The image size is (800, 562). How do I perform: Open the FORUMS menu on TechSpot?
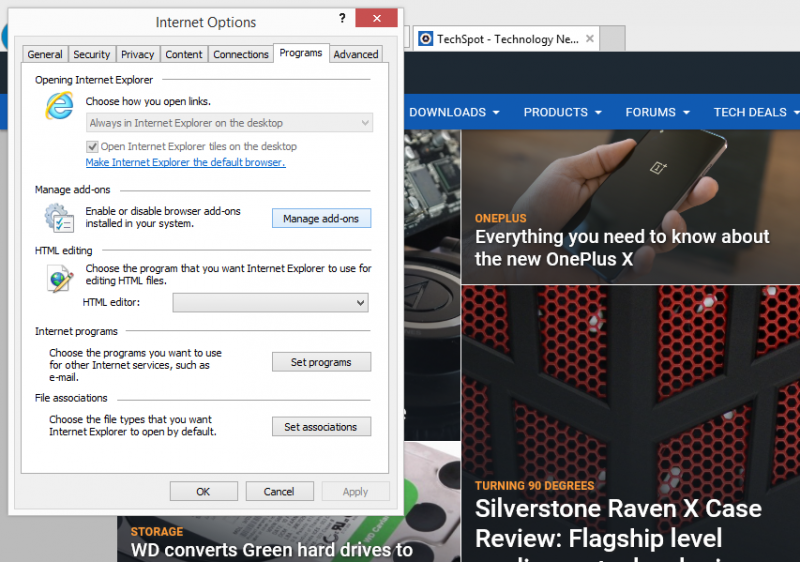[658, 112]
